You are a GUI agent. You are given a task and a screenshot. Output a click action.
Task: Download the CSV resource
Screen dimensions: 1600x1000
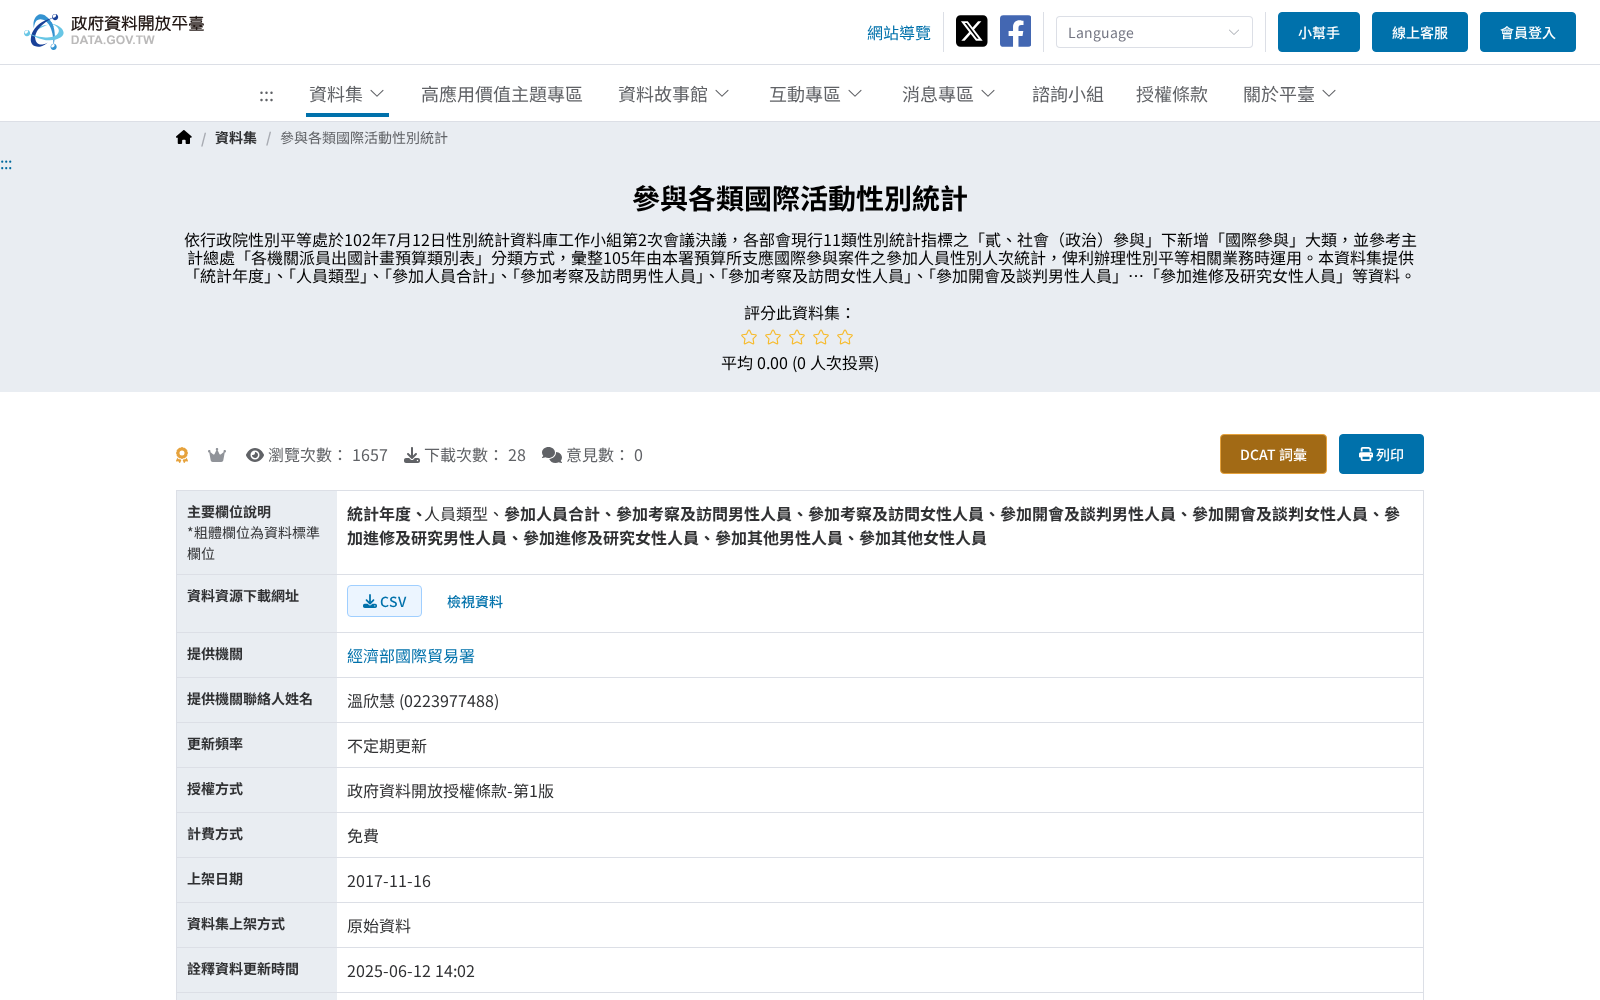coord(384,601)
